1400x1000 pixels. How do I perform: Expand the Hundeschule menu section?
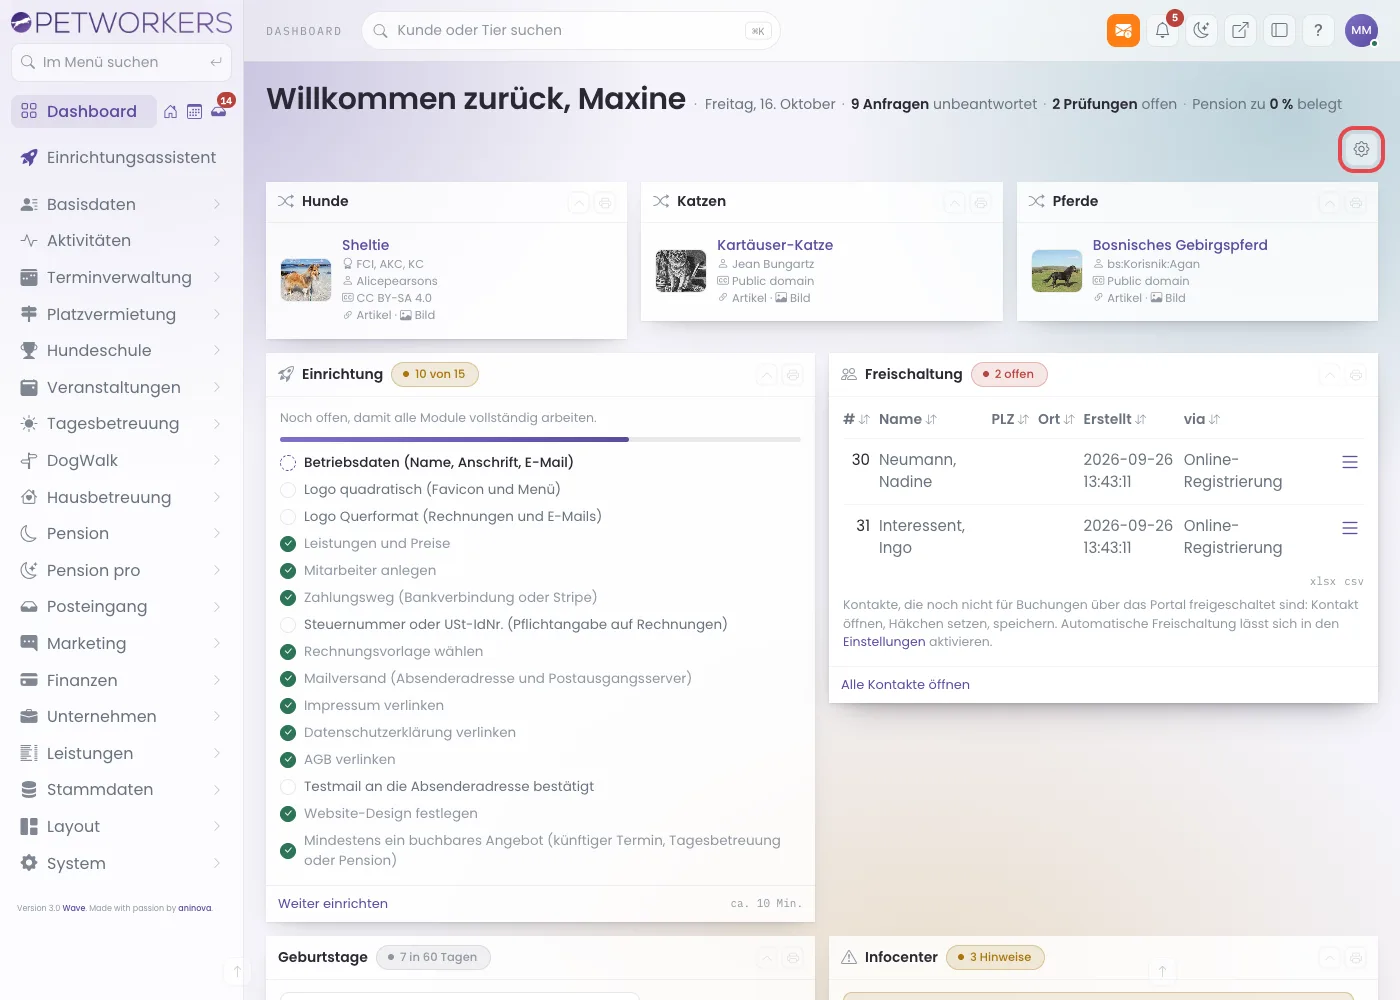pyautogui.click(x=122, y=350)
